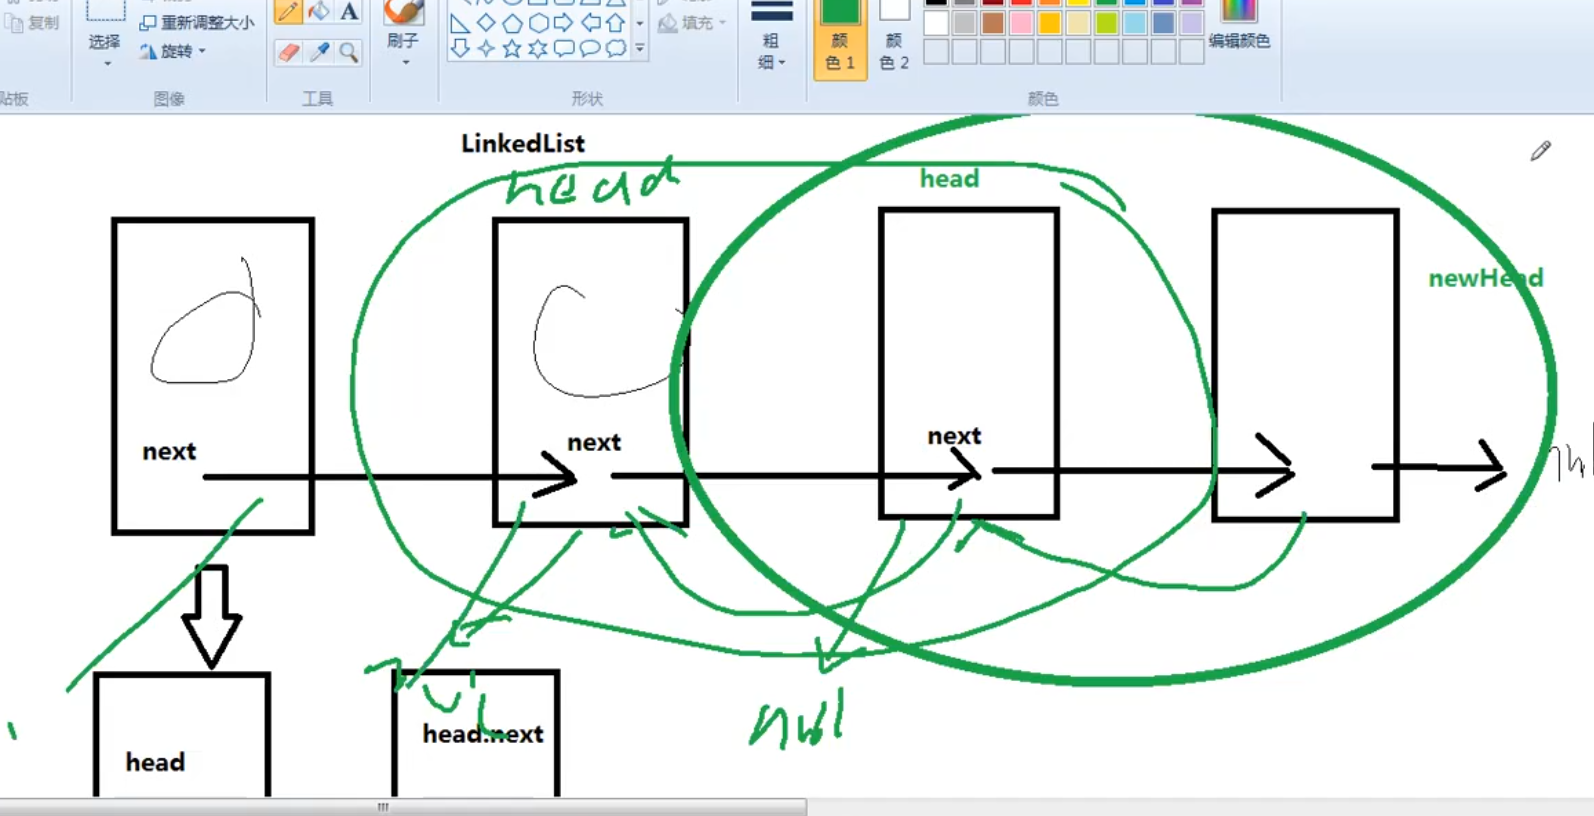
Task: Choose the pentagon shape
Action: (x=512, y=22)
